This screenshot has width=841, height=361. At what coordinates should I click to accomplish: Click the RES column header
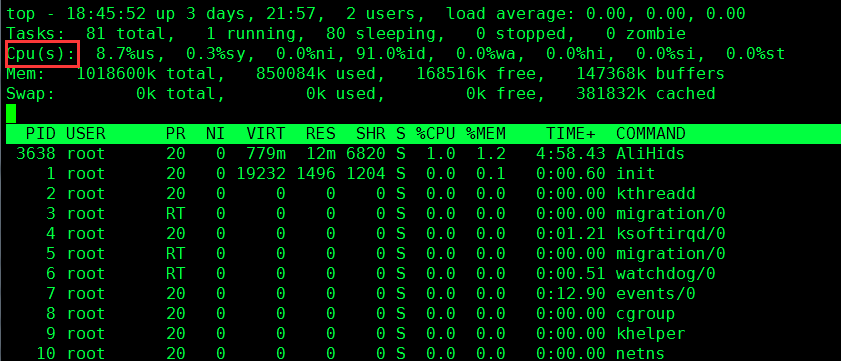click(x=321, y=134)
